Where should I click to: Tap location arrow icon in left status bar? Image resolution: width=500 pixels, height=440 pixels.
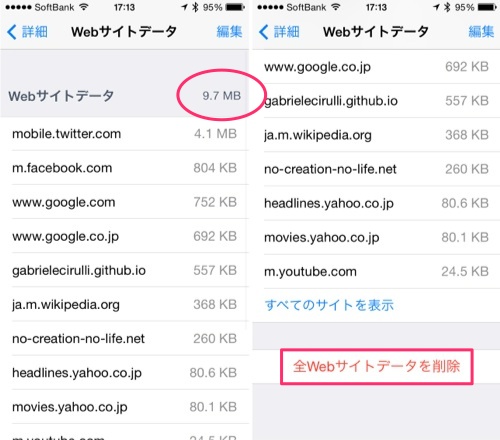[x=184, y=7]
